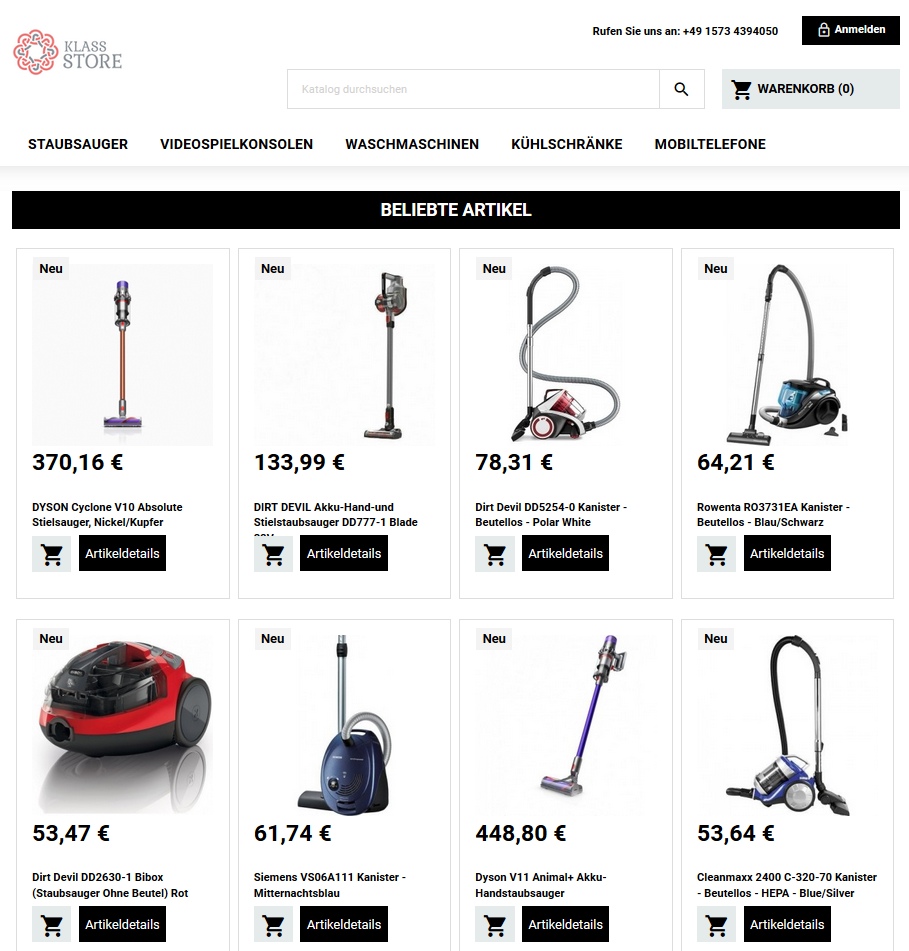Add Rowenta RO3731EA to cart
This screenshot has width=909, height=951.
coord(717,554)
